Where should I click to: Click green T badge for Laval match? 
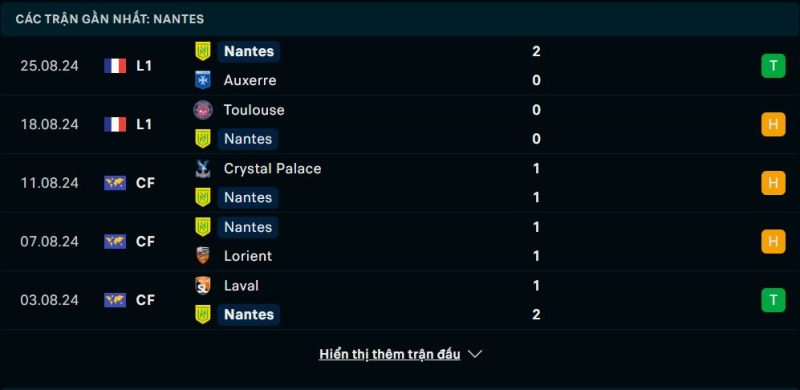click(x=773, y=300)
